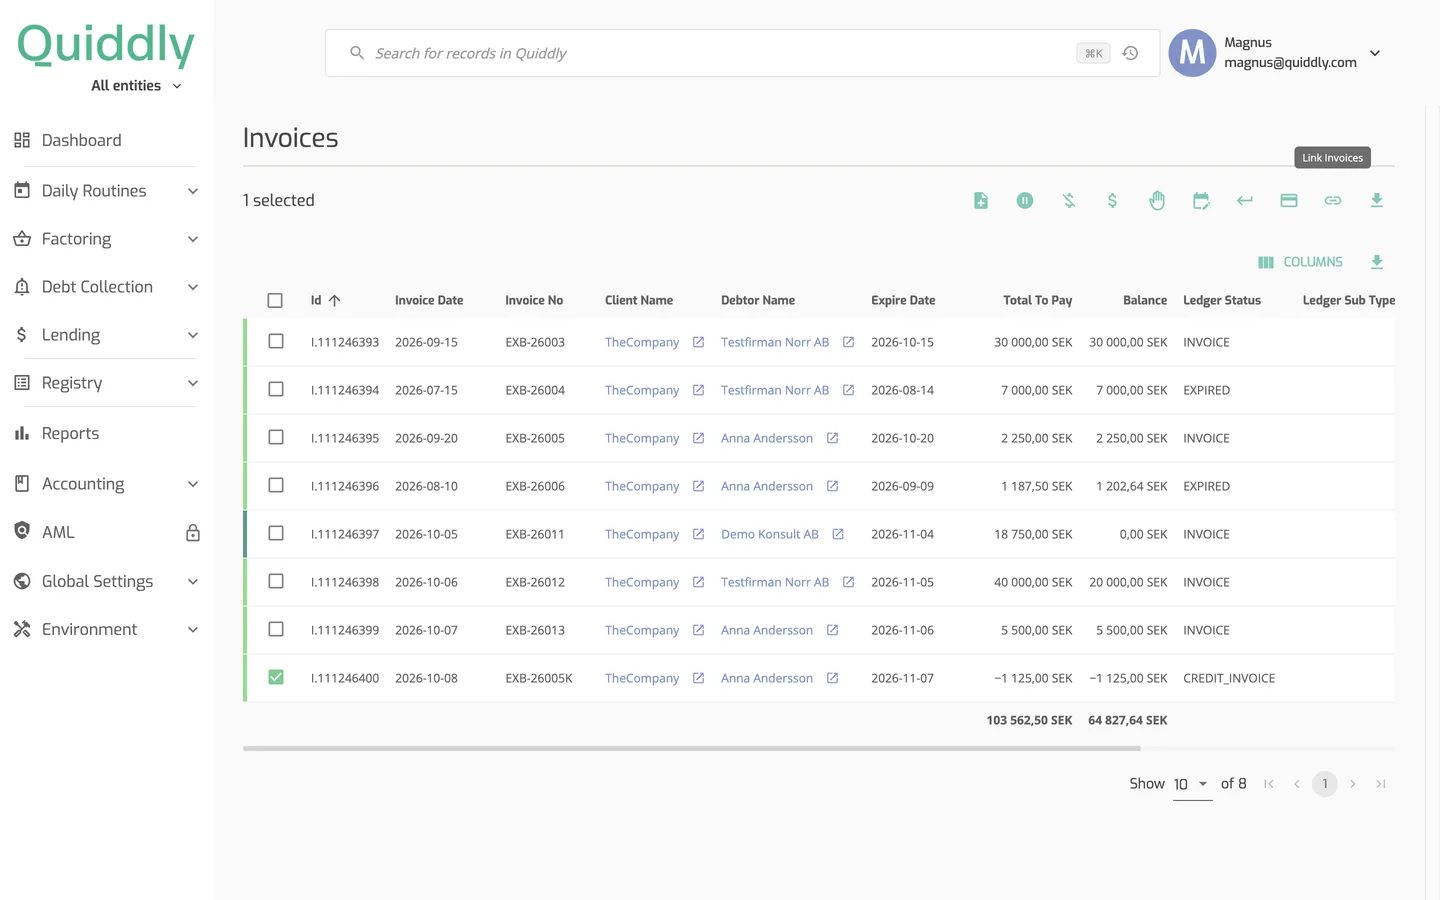Click the credit card icon in toolbar
1440x900 pixels.
click(1289, 201)
